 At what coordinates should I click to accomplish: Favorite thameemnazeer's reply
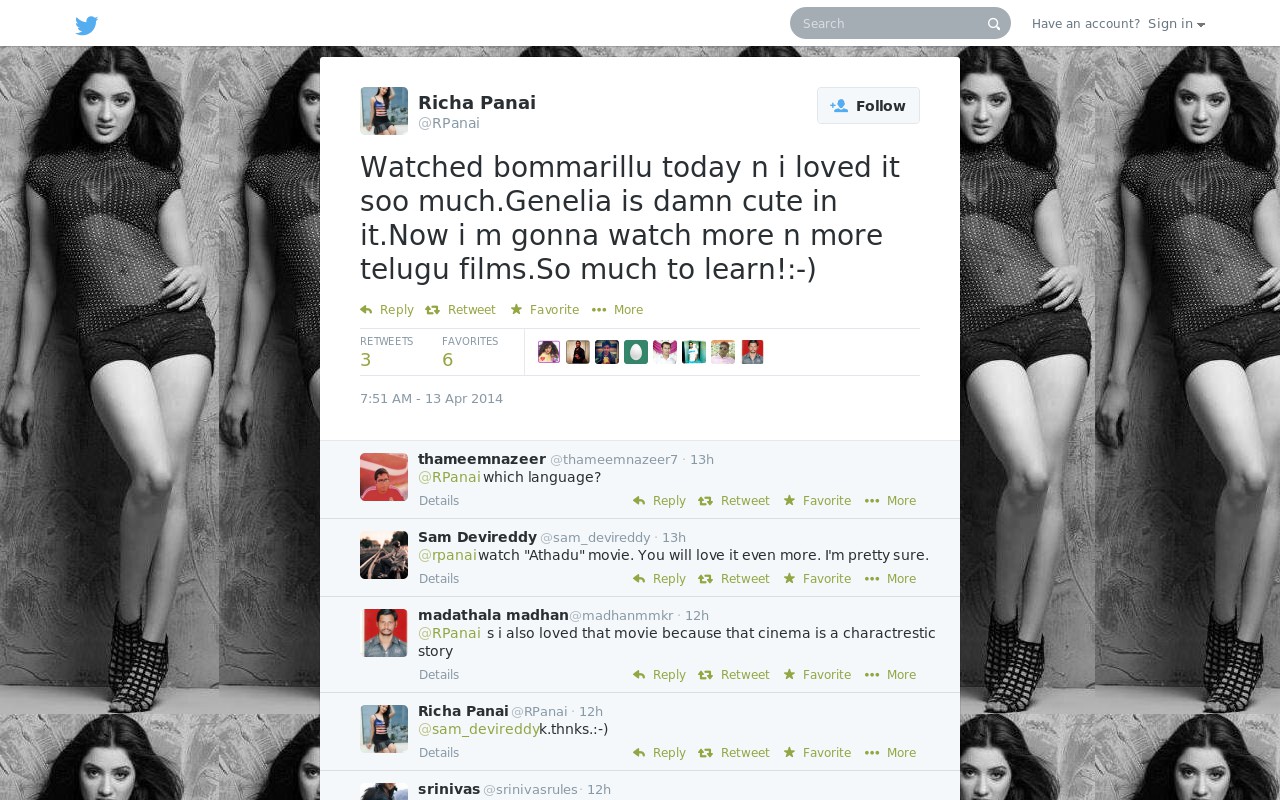coord(817,501)
